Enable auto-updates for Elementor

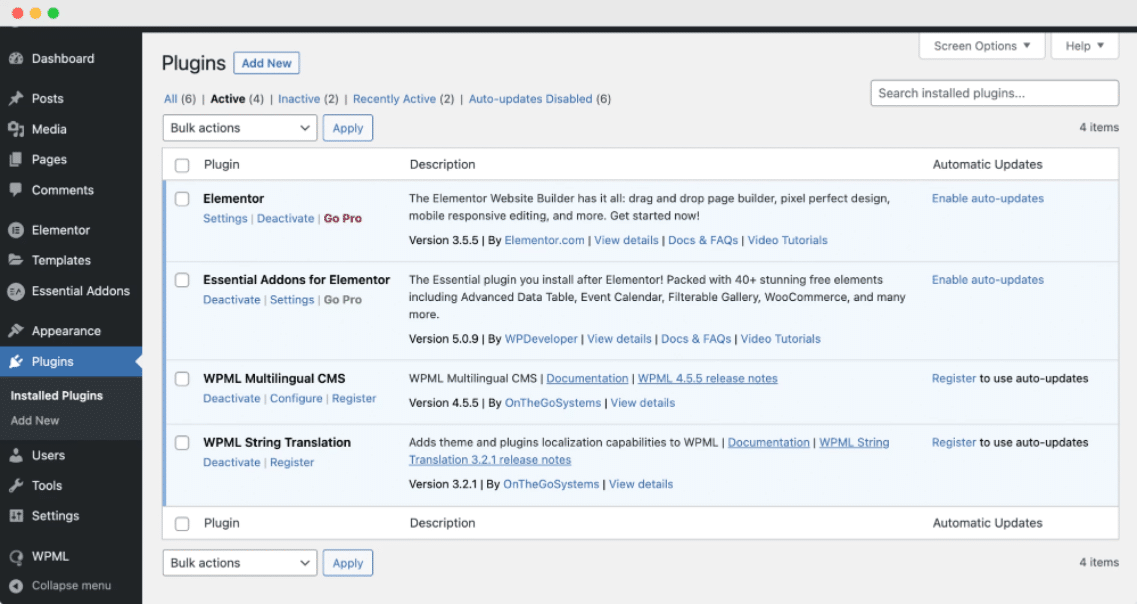[x=987, y=198]
